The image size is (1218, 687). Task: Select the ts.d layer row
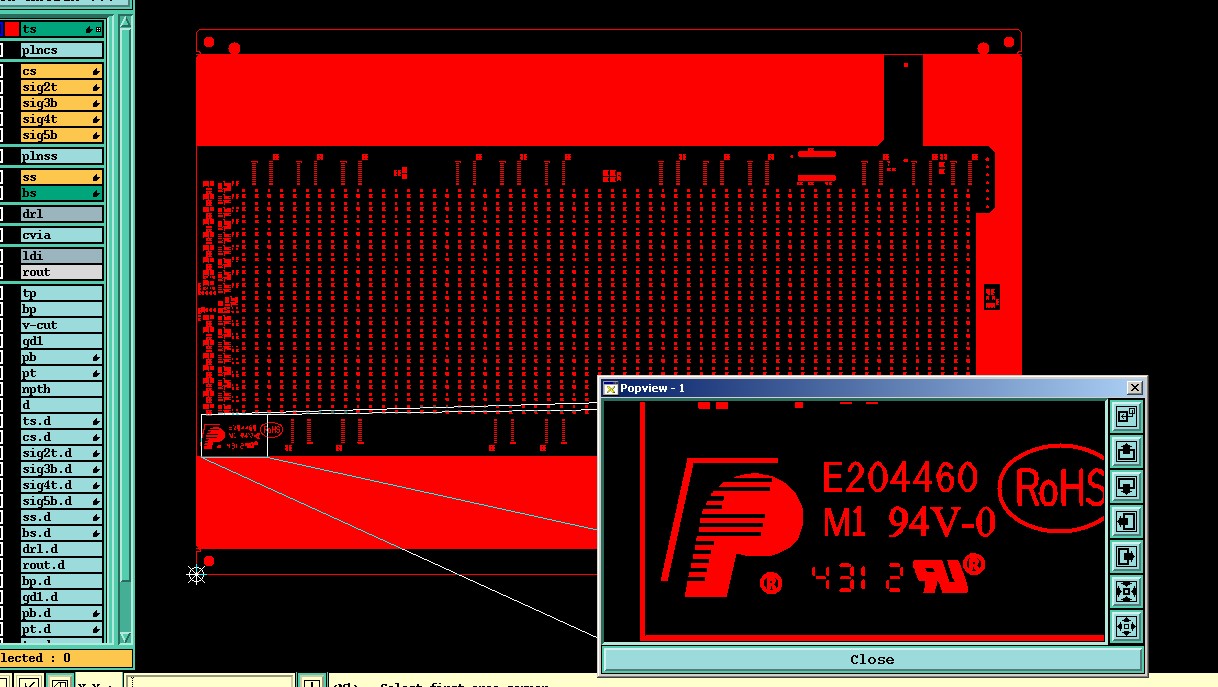point(62,421)
